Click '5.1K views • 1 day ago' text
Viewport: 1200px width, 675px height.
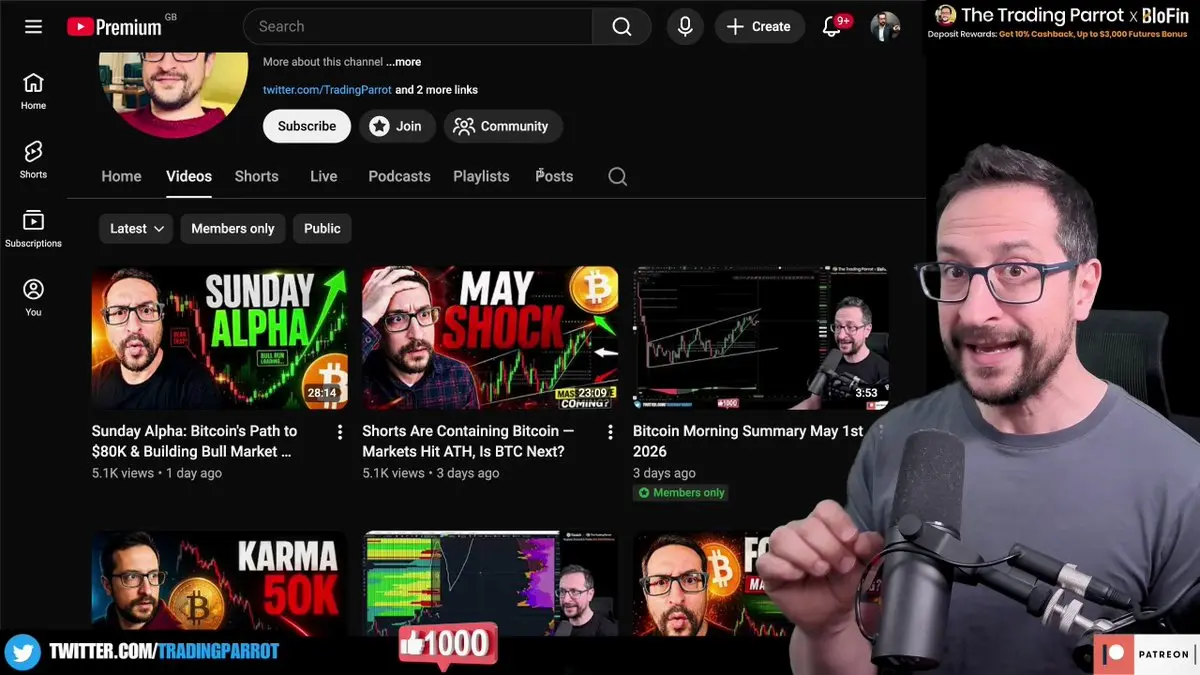157,473
